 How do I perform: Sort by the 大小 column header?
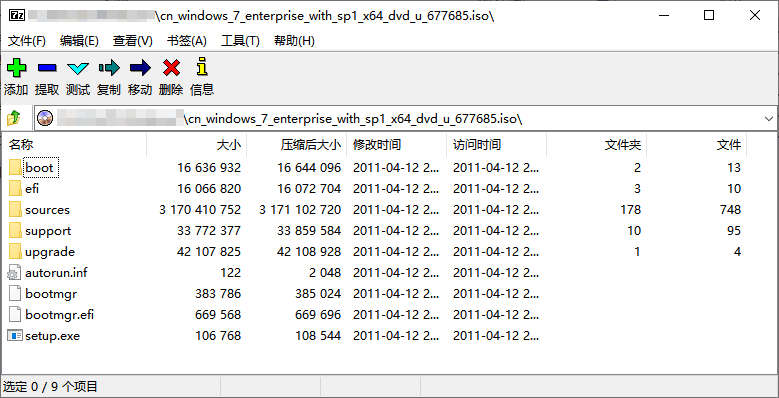[x=229, y=145]
